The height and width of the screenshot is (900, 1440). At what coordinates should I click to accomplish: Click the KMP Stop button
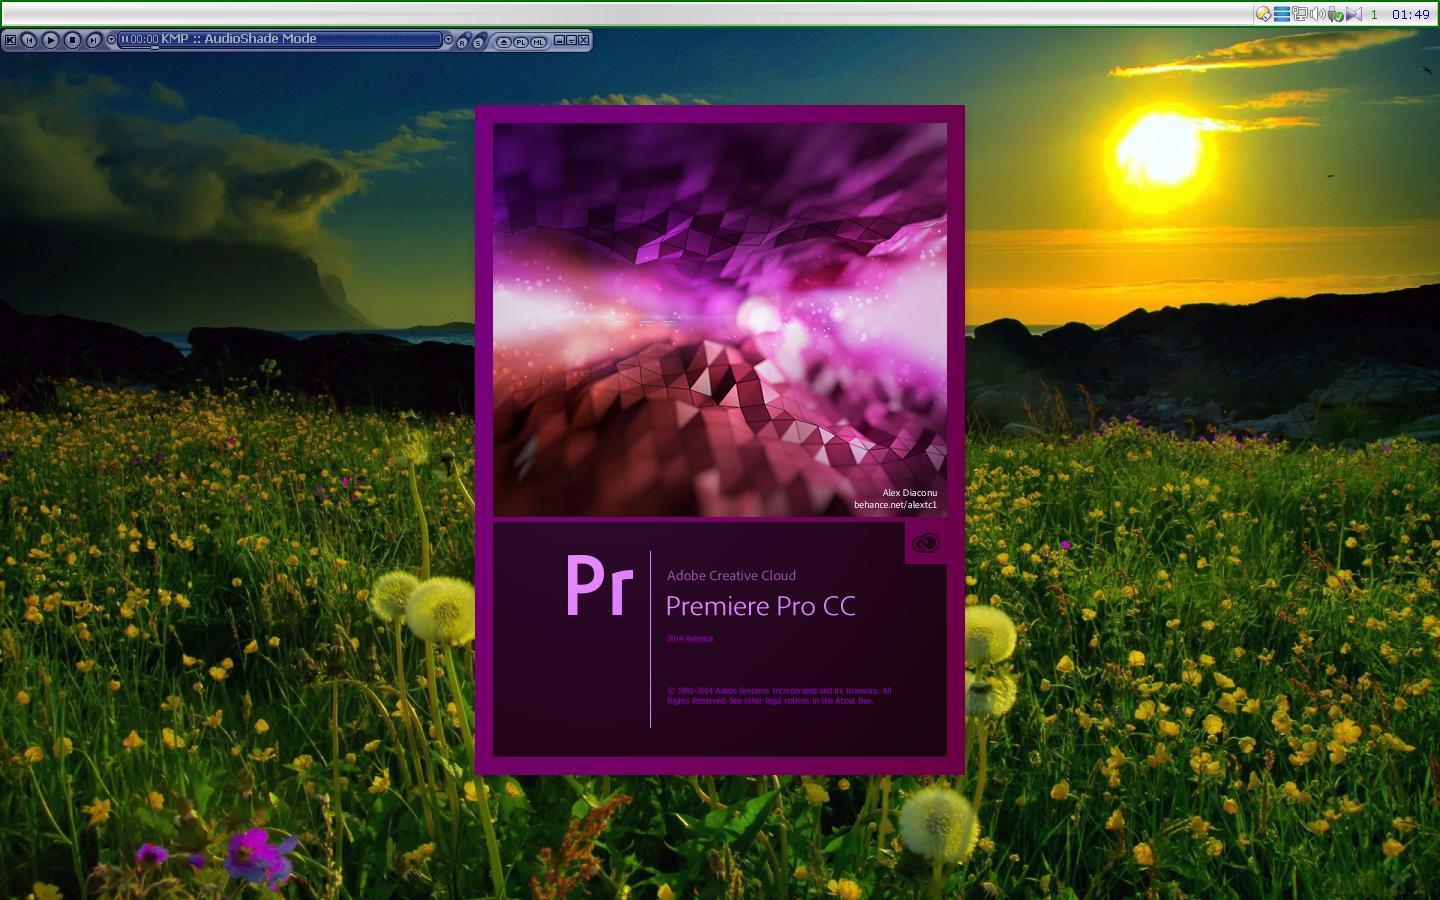pyautogui.click(x=72, y=40)
